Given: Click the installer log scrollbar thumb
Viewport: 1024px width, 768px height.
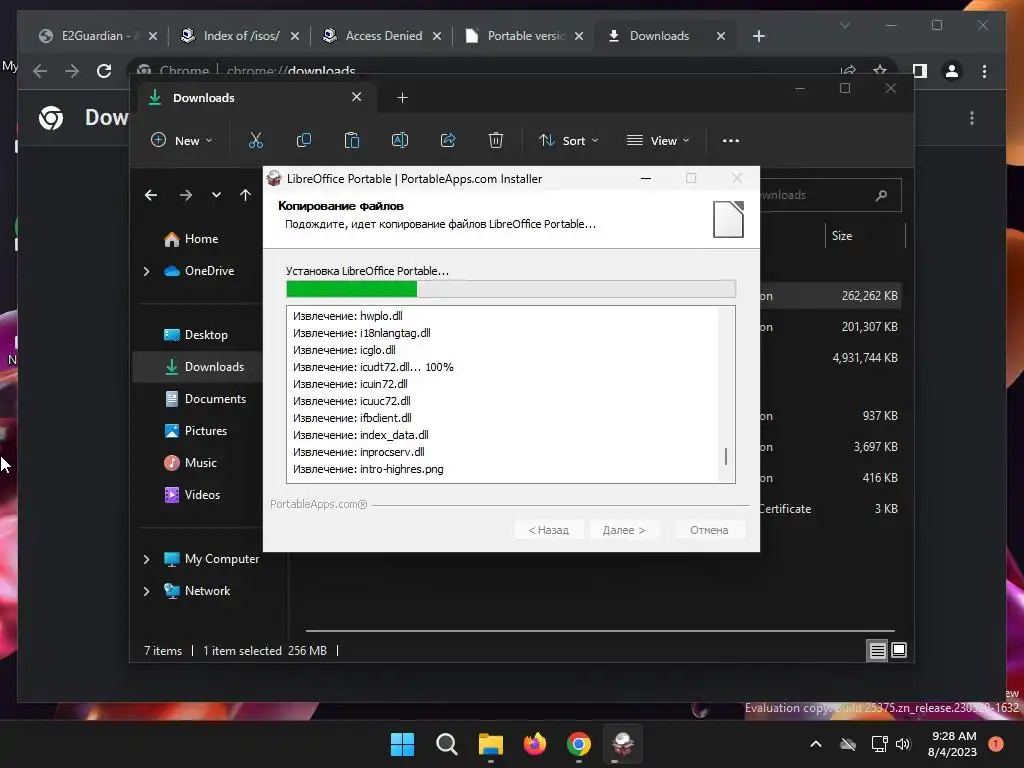Looking at the screenshot, I should (726, 456).
